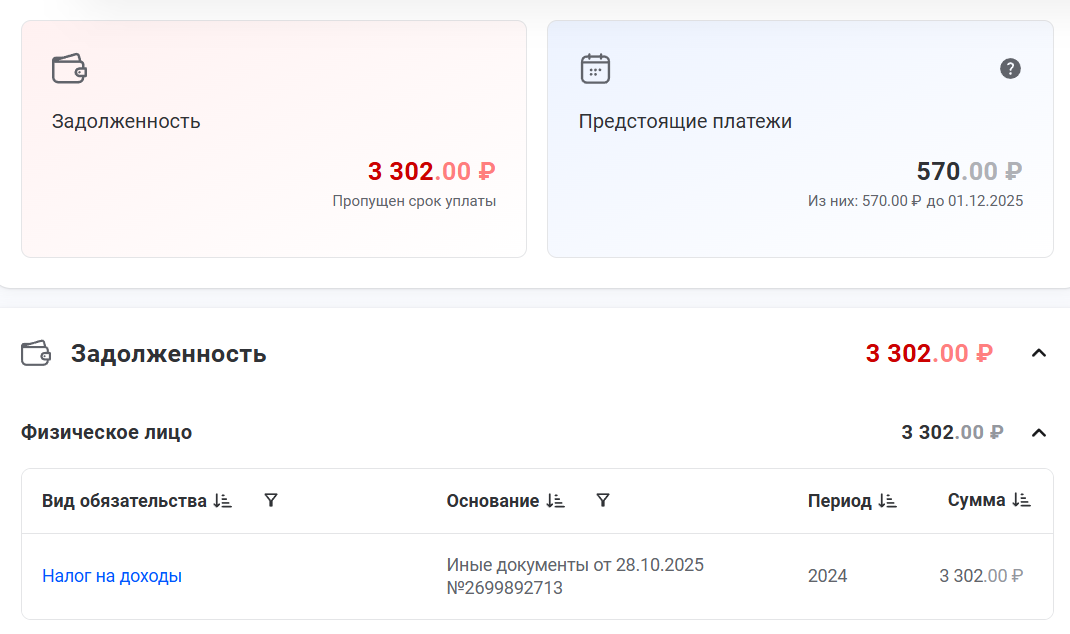Click the calendar icon in upcoming payments card
Screen dimensions: 1070x634
(595, 69)
